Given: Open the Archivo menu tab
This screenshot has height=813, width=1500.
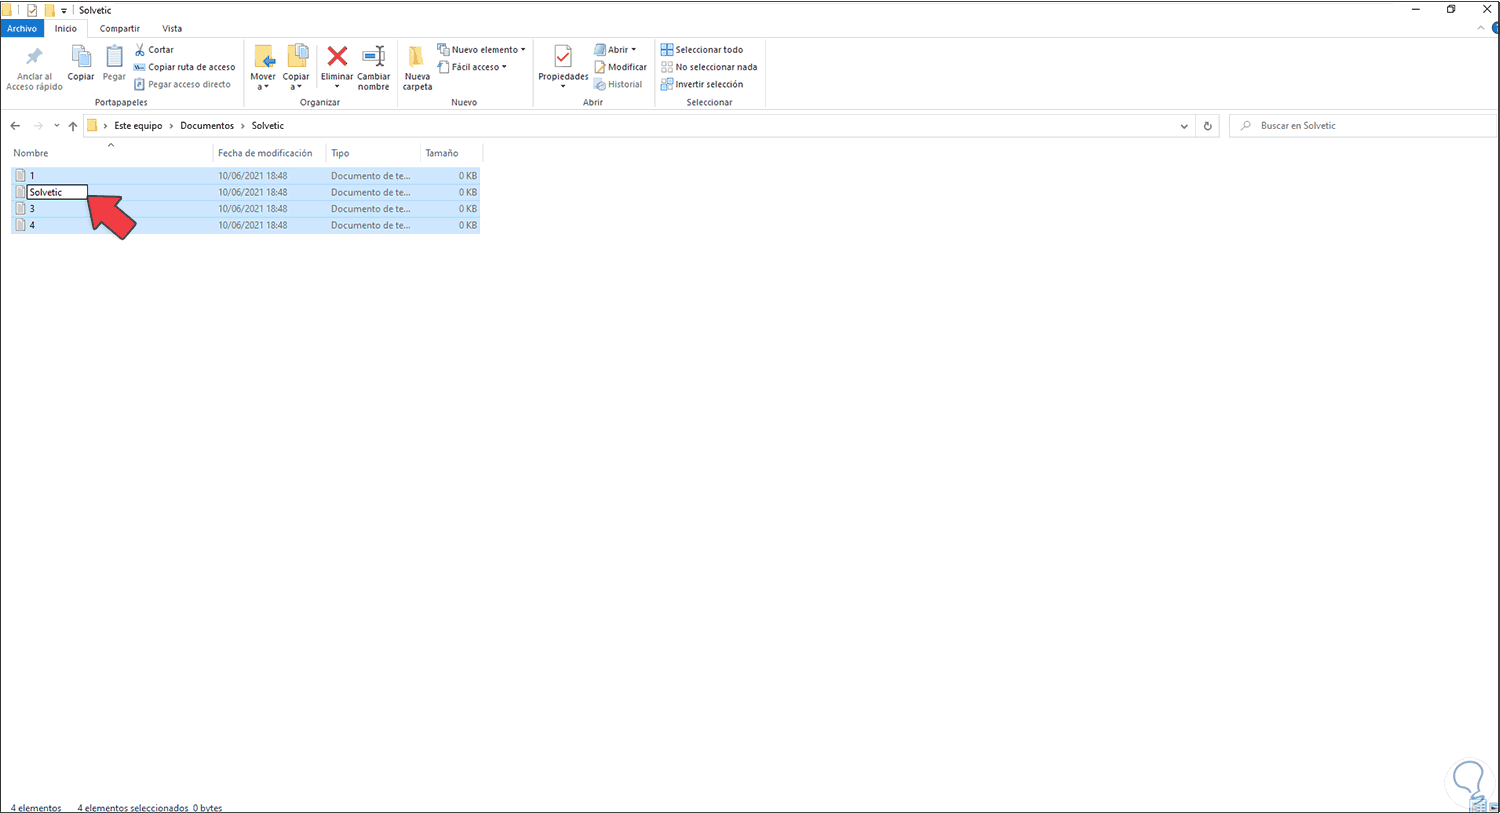Looking at the screenshot, I should click(21, 29).
